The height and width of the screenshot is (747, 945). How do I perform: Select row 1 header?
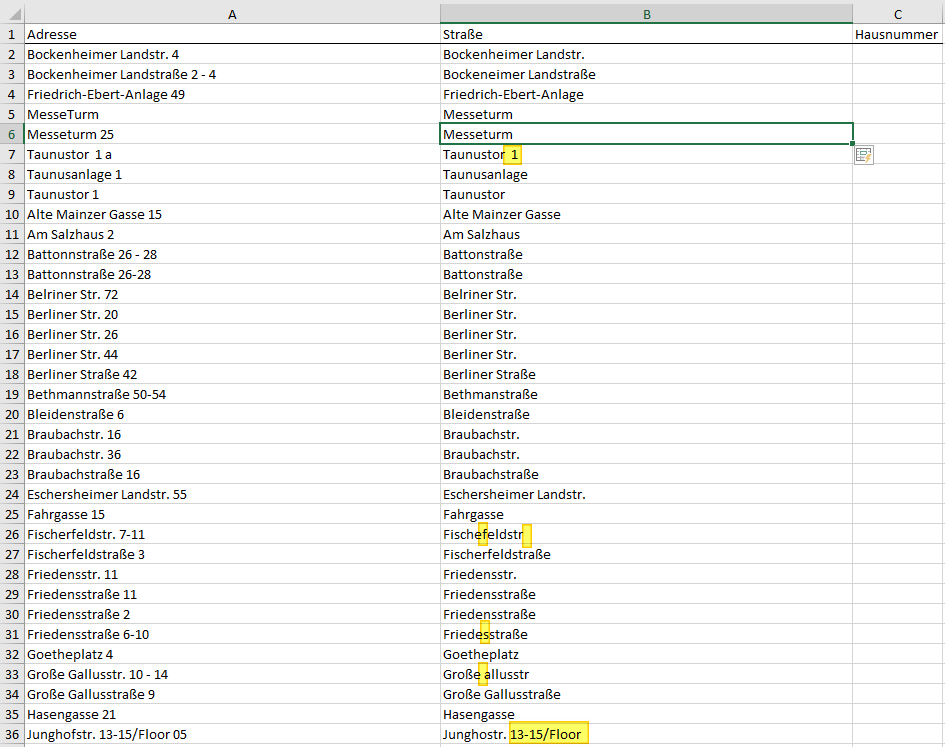tap(12, 34)
